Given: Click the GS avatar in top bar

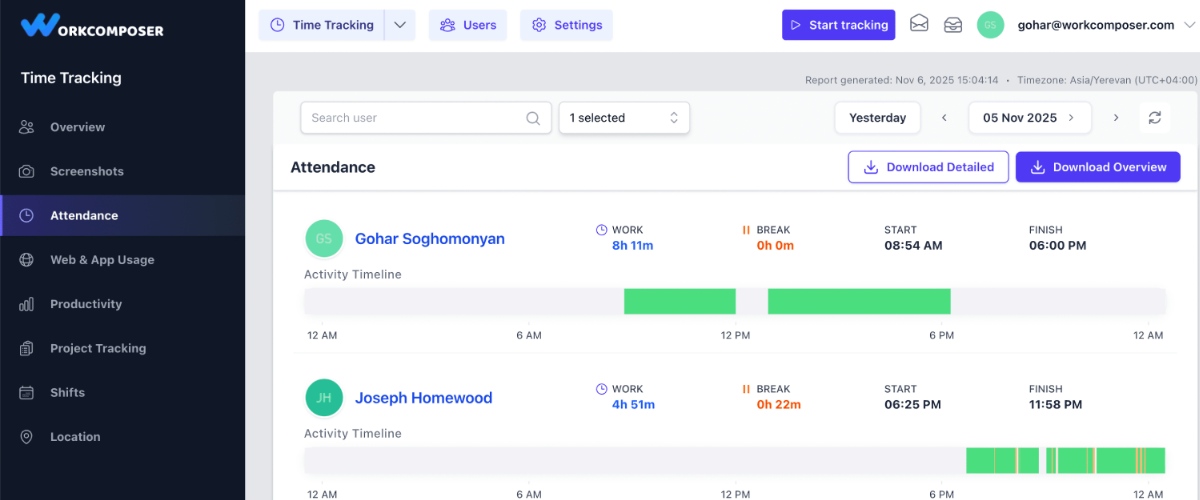Looking at the screenshot, I should pyautogui.click(x=990, y=25).
